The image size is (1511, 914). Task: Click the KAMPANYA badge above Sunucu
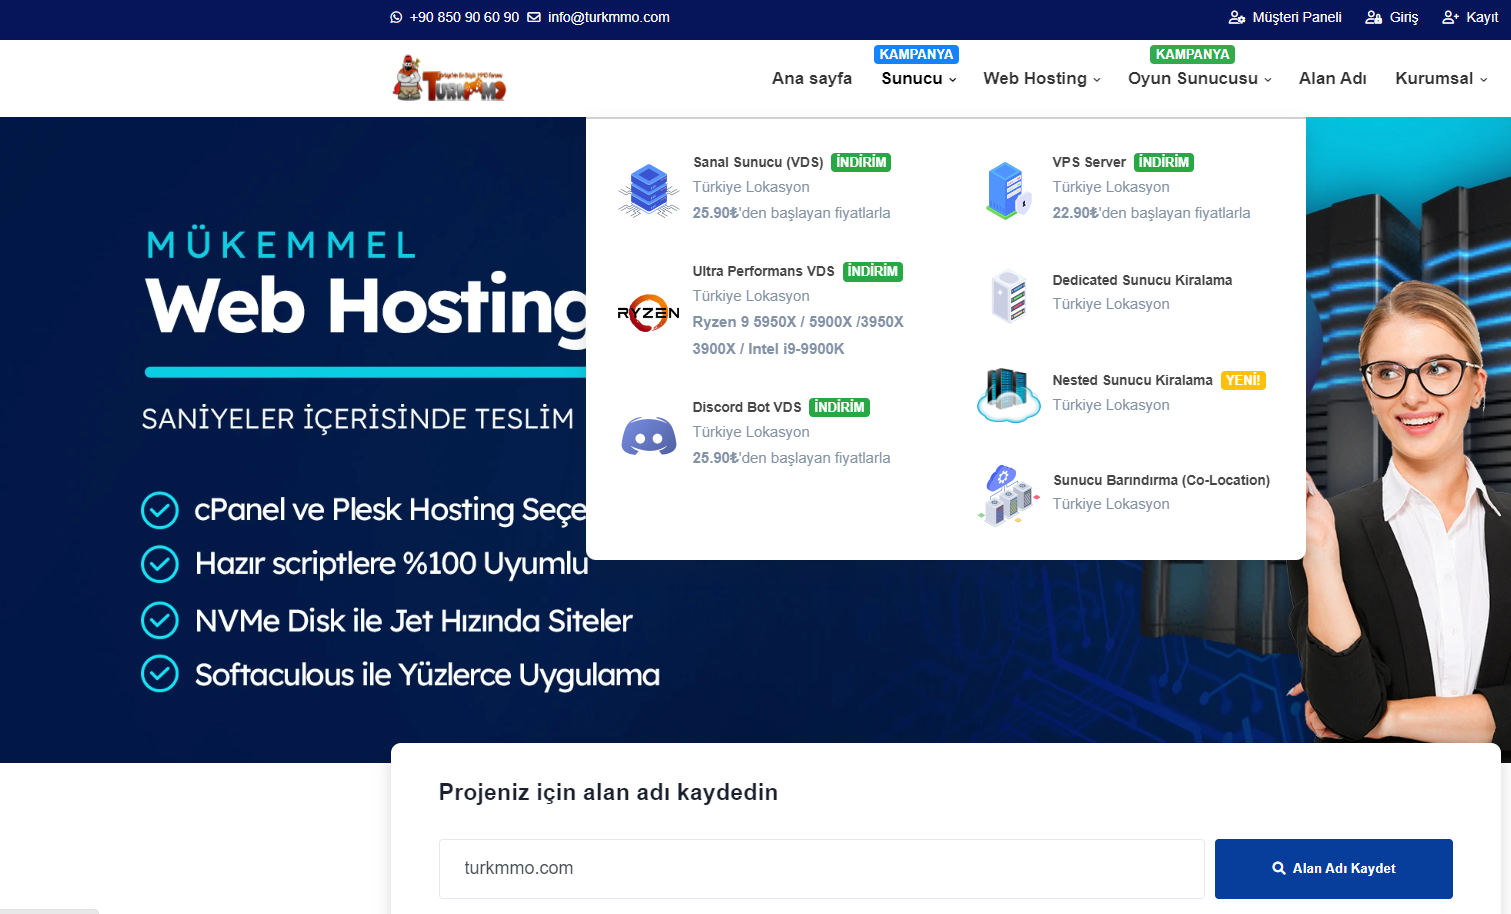916,54
